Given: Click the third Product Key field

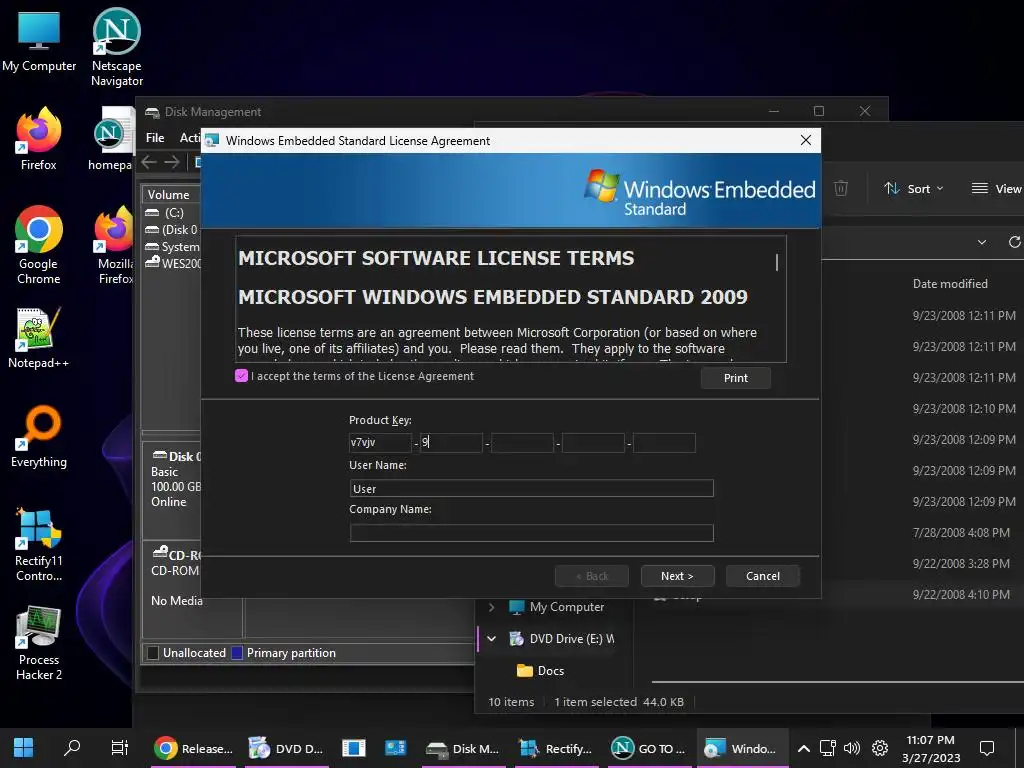Looking at the screenshot, I should pyautogui.click(x=522, y=443).
